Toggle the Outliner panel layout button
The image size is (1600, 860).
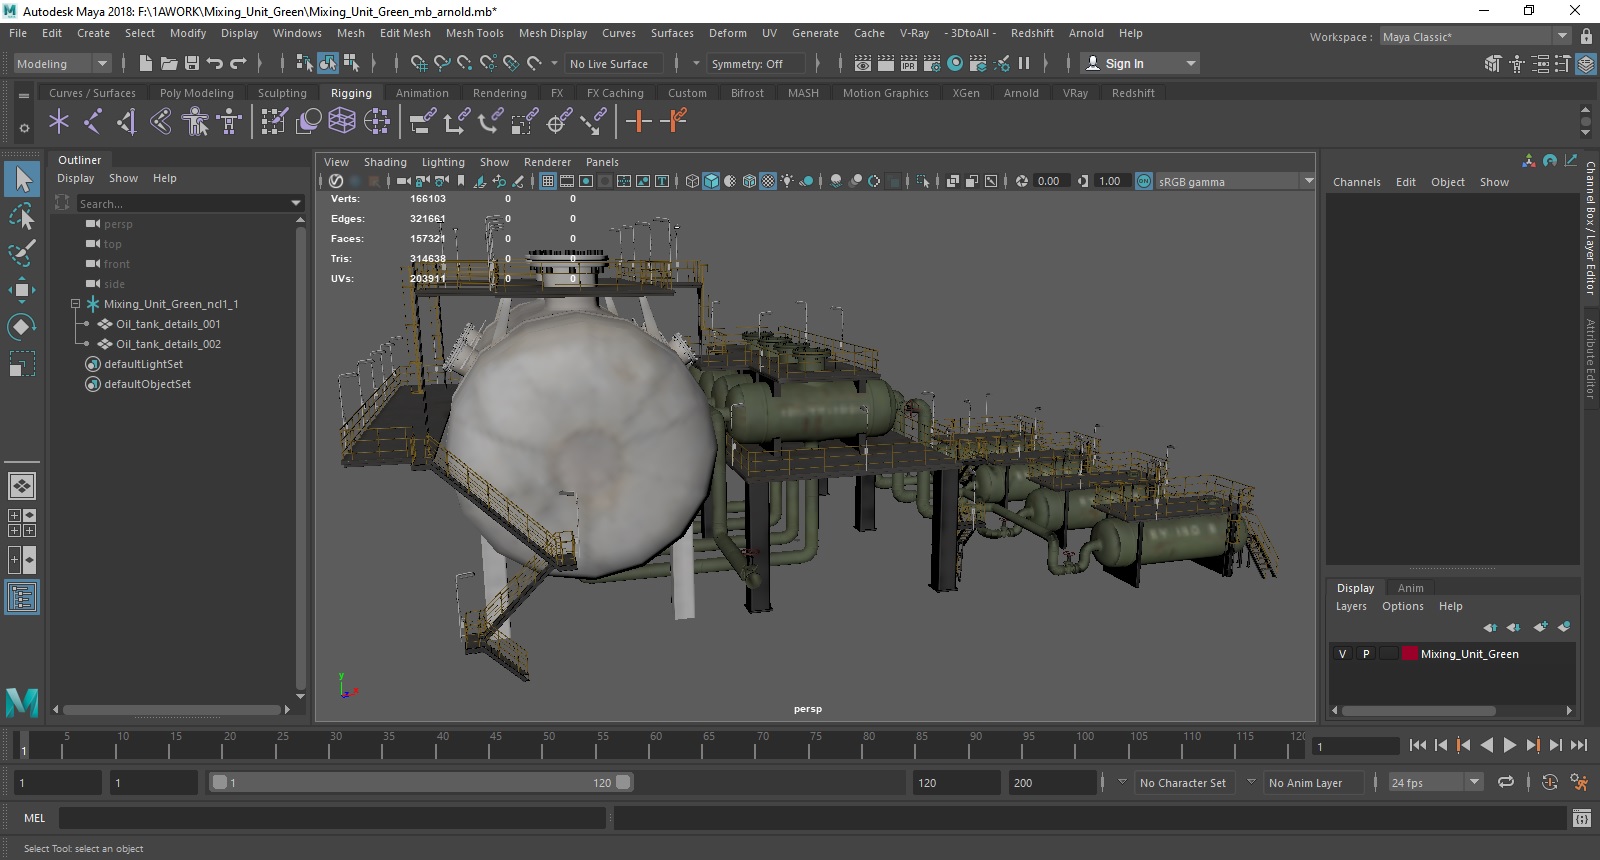22,598
